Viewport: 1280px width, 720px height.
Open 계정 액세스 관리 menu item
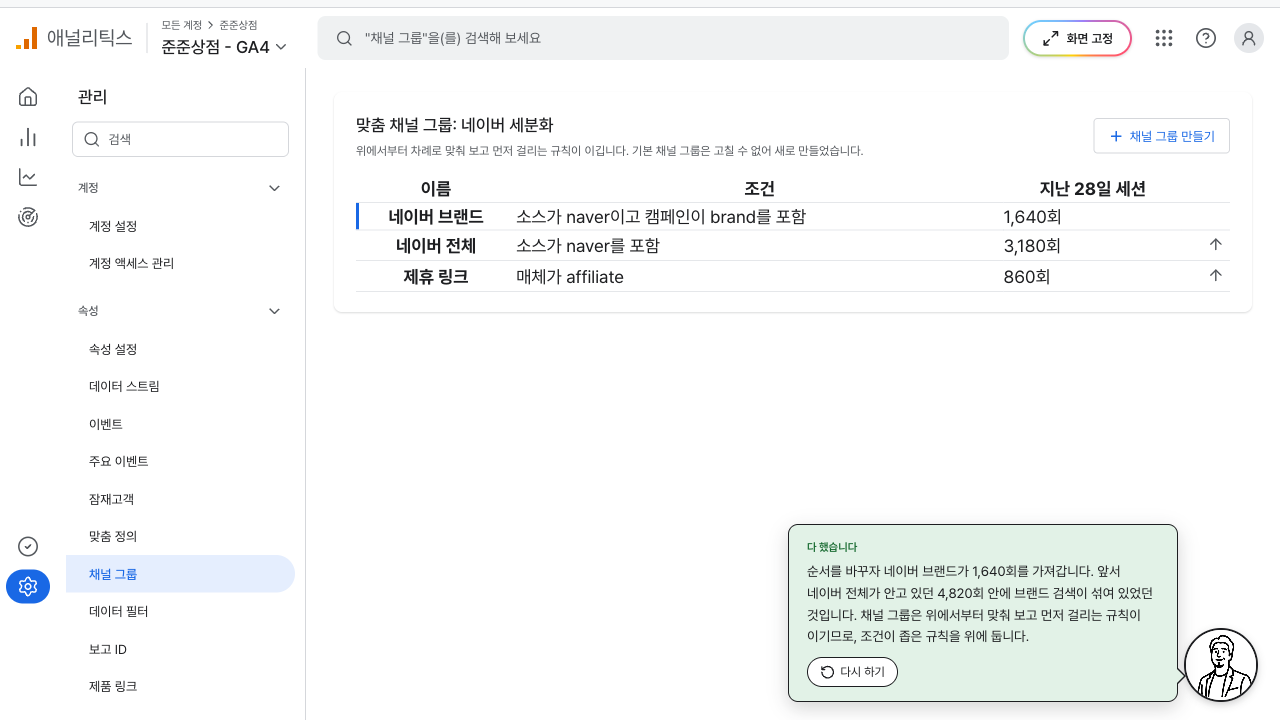180,264
